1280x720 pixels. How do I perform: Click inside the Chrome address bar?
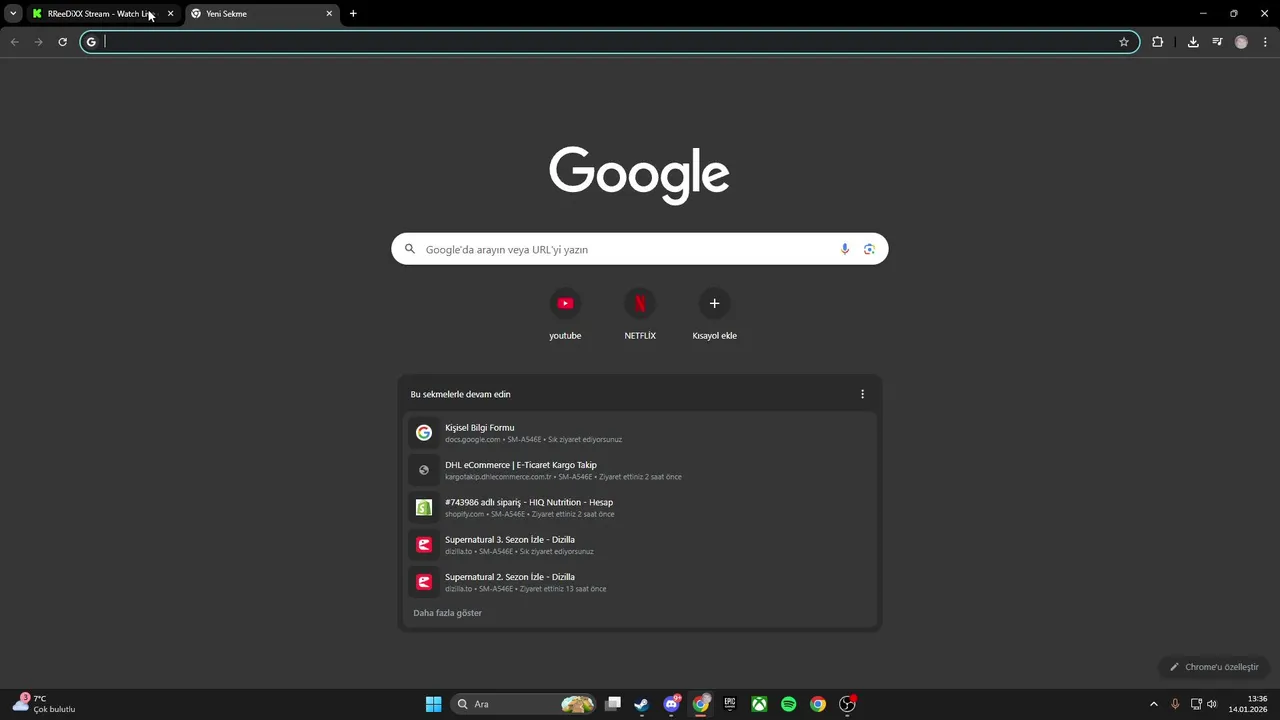click(x=609, y=42)
